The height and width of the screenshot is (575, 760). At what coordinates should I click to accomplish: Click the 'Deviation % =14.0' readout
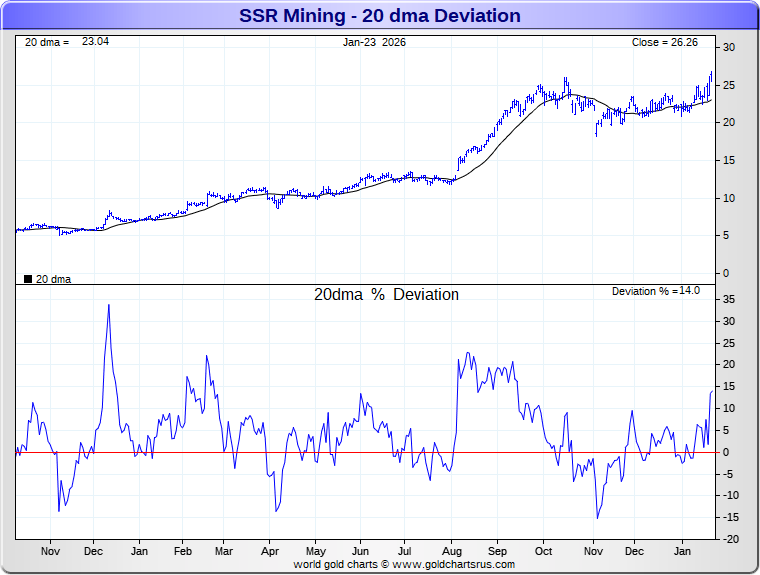tap(656, 291)
